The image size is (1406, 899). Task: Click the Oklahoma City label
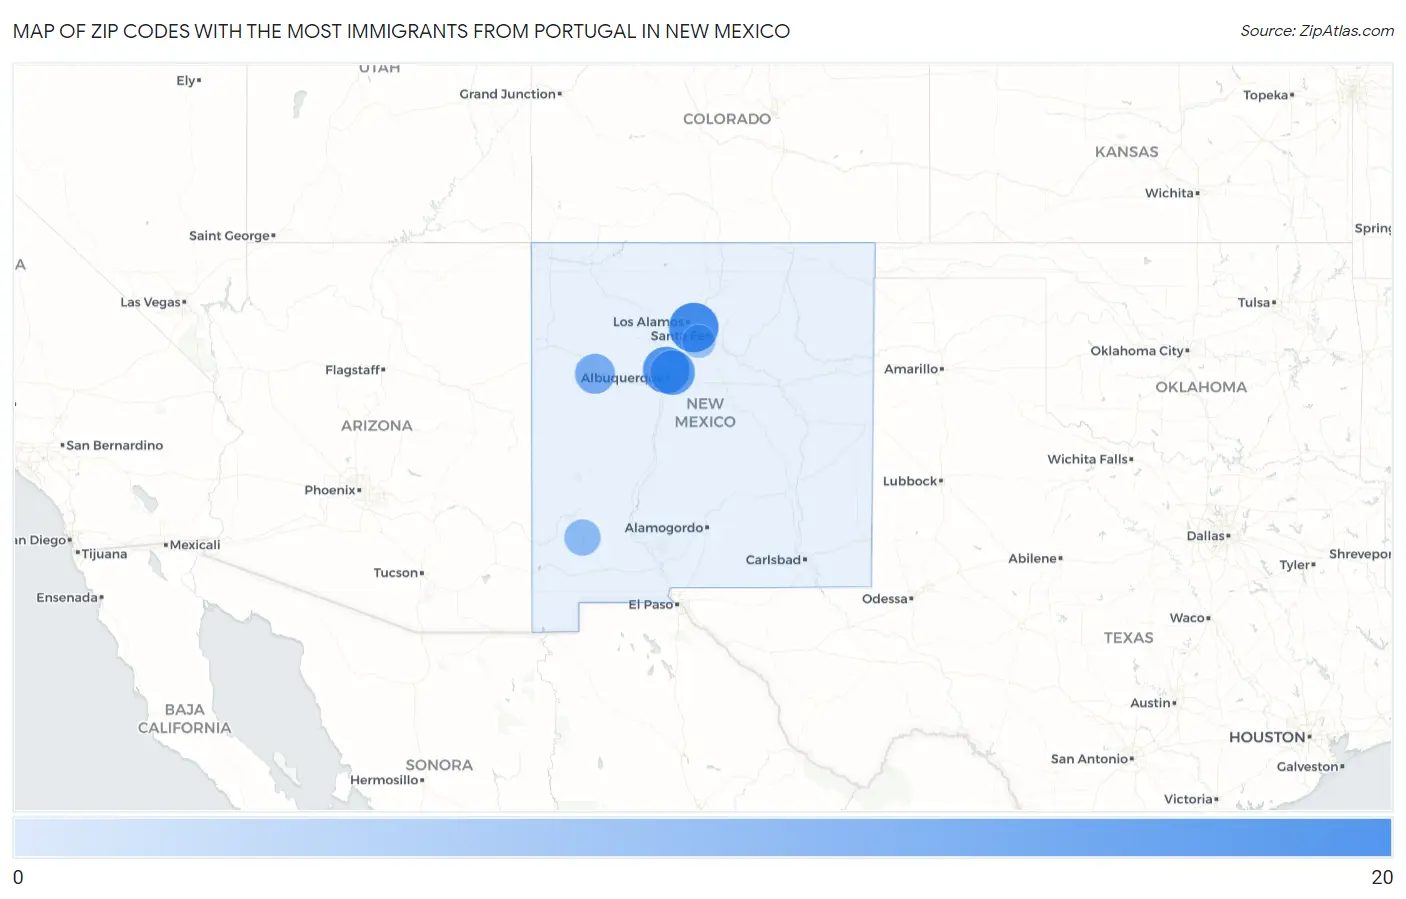point(1137,351)
